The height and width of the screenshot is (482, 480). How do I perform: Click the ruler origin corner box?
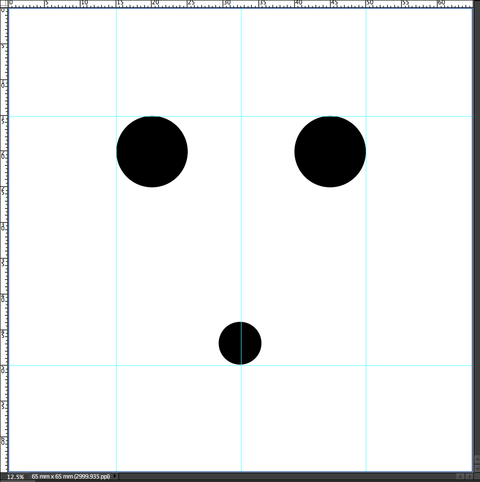4,4
